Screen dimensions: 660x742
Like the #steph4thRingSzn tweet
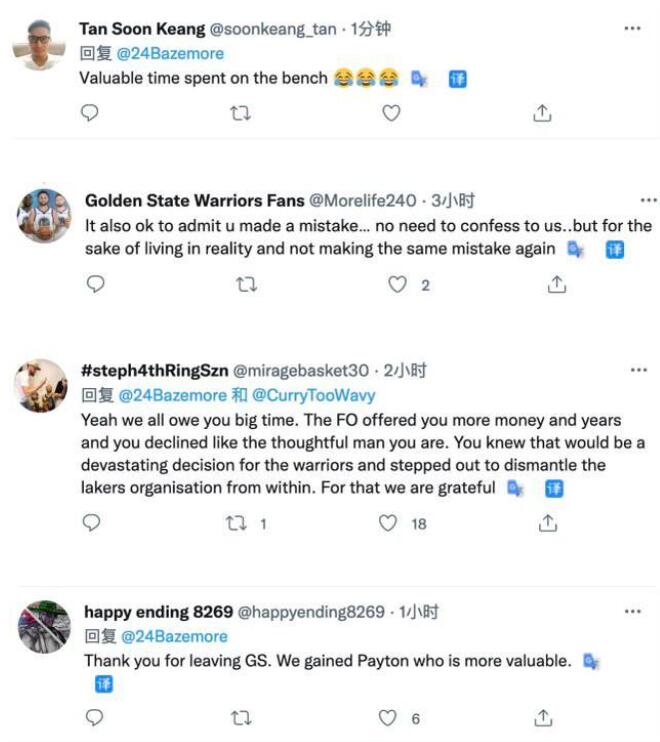388,522
